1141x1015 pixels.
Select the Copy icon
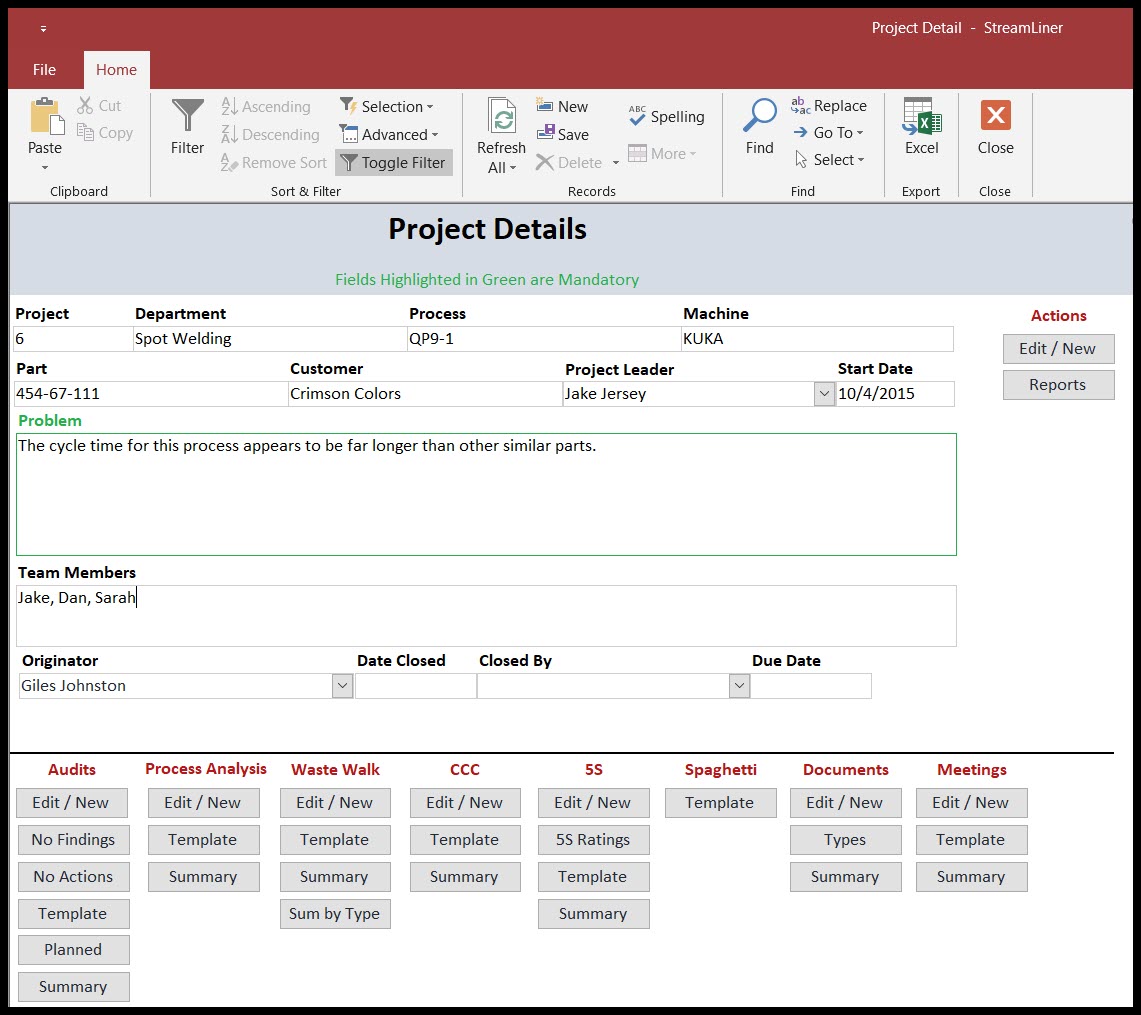coord(85,131)
